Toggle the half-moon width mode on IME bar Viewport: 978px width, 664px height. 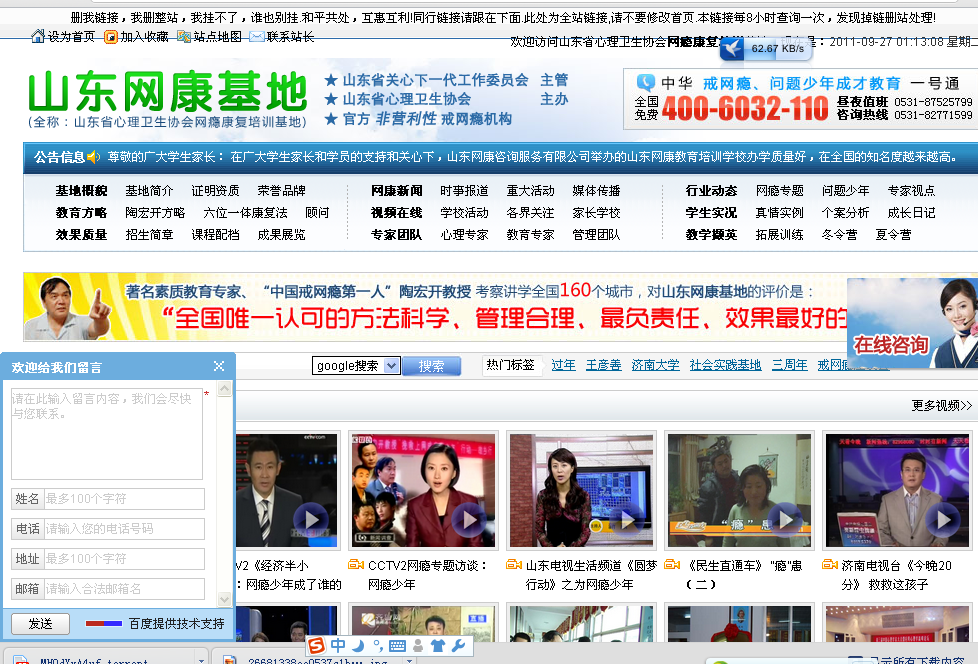point(358,646)
